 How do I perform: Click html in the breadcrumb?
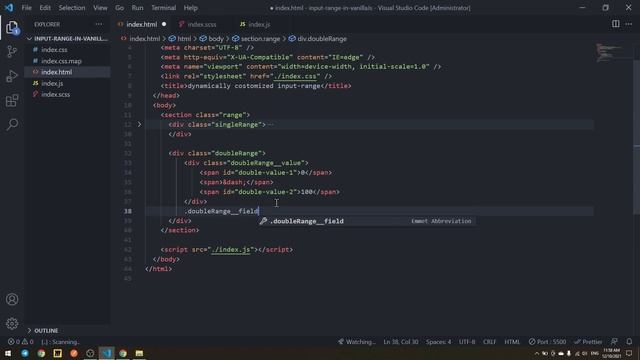184,39
